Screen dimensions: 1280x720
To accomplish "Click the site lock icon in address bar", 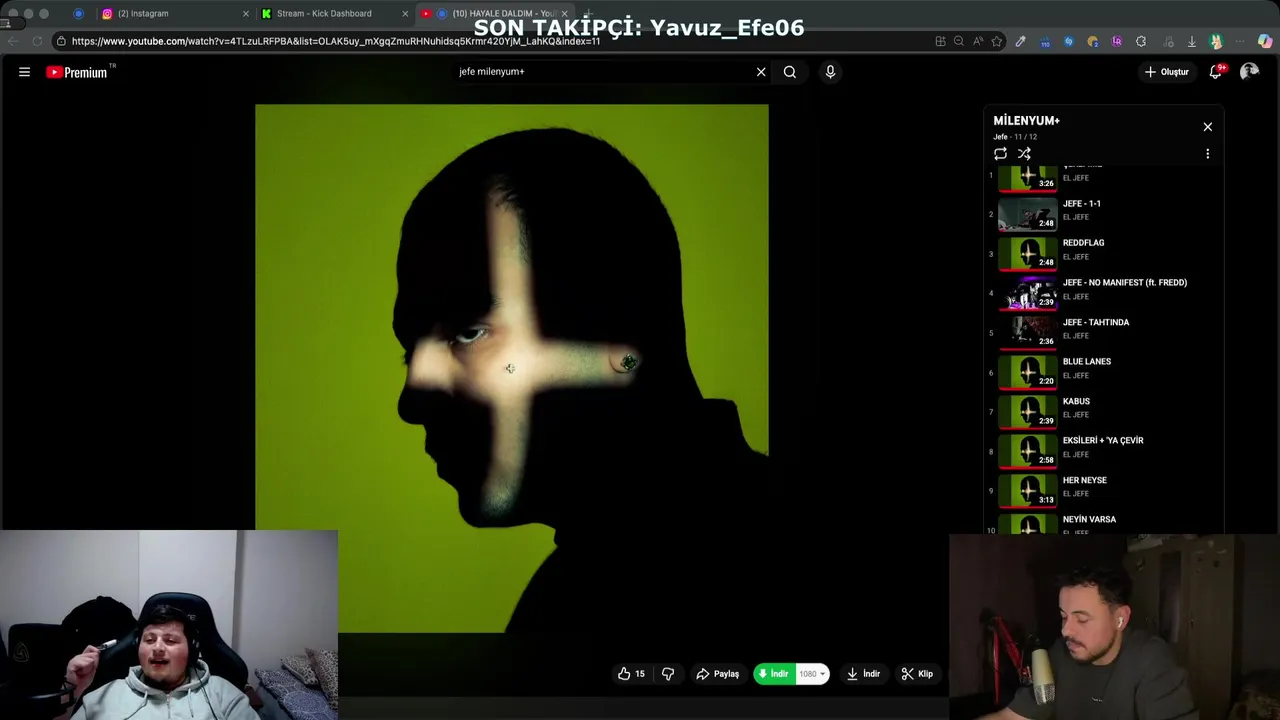I will (62, 41).
